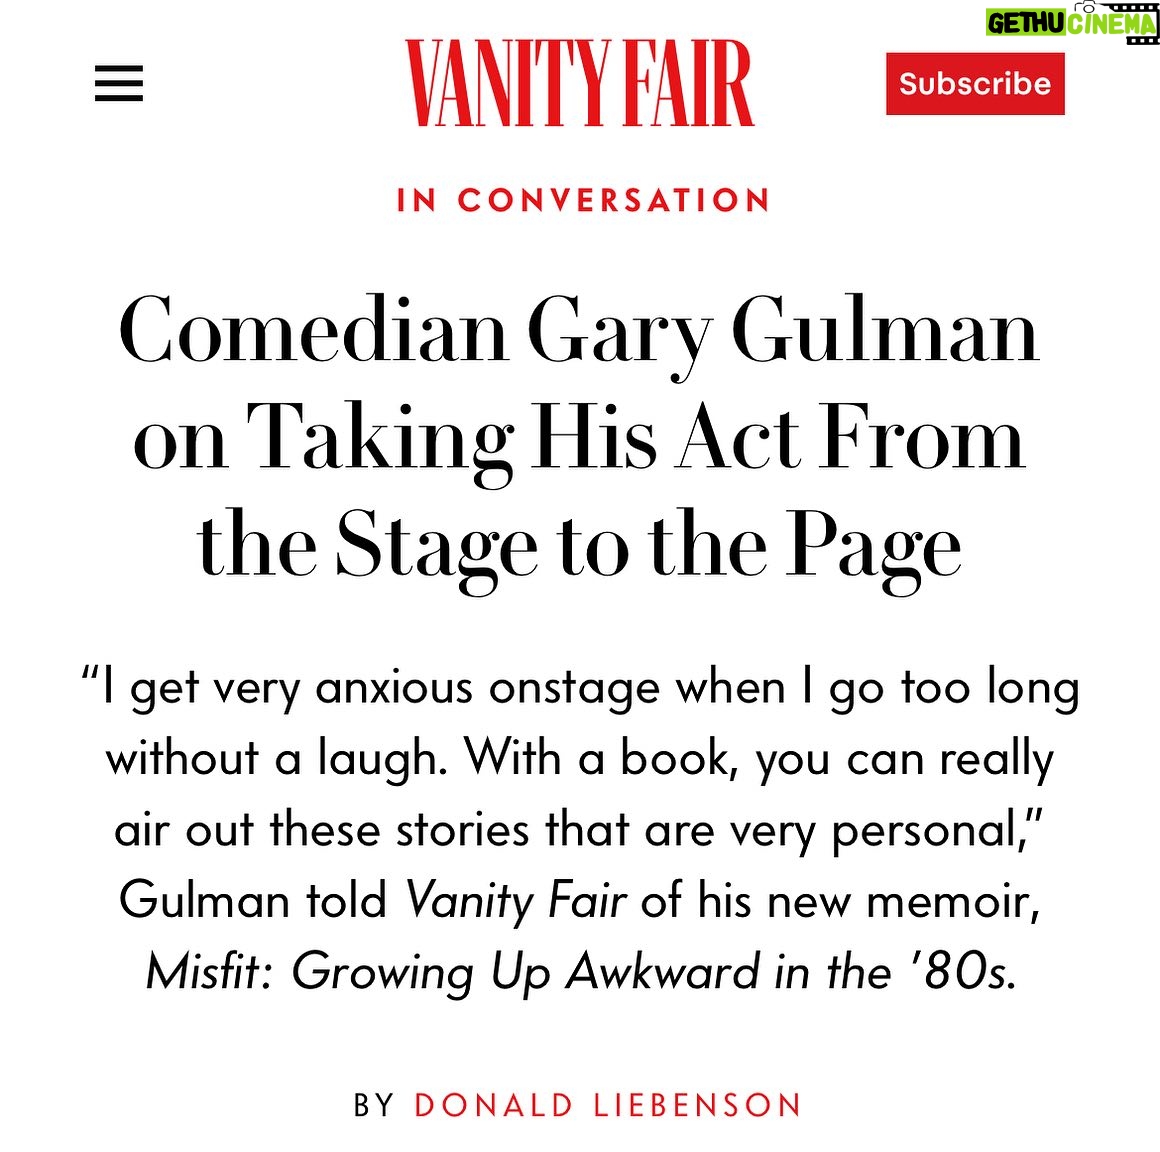Click the red Subscribe button
Image resolution: width=1160 pixels, height=1152 pixels.
(x=975, y=84)
